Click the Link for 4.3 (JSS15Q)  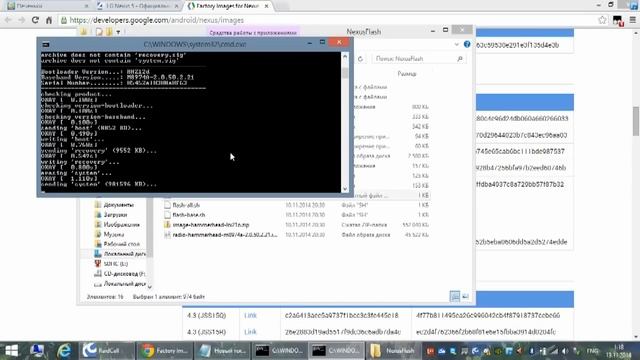click(250, 316)
